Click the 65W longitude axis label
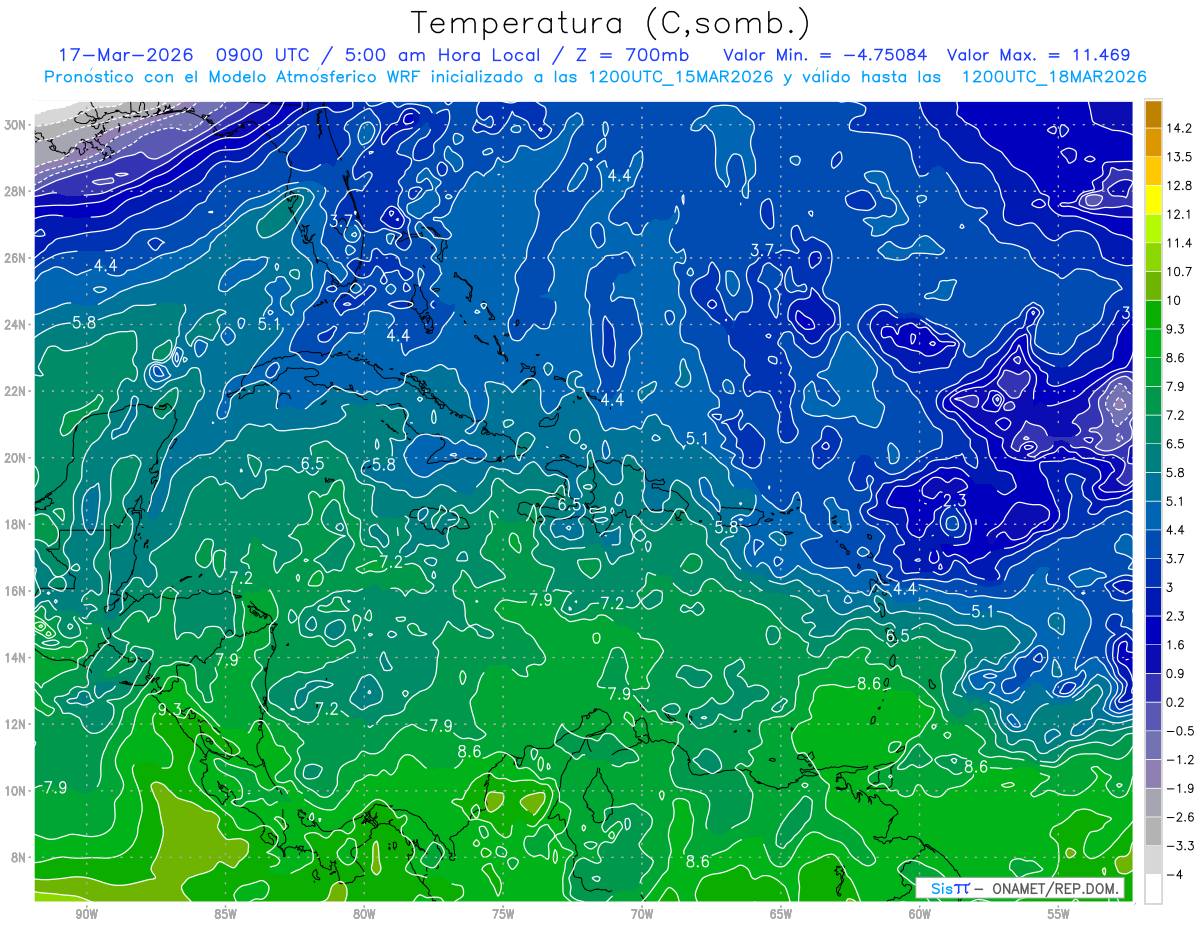 pyautogui.click(x=781, y=914)
